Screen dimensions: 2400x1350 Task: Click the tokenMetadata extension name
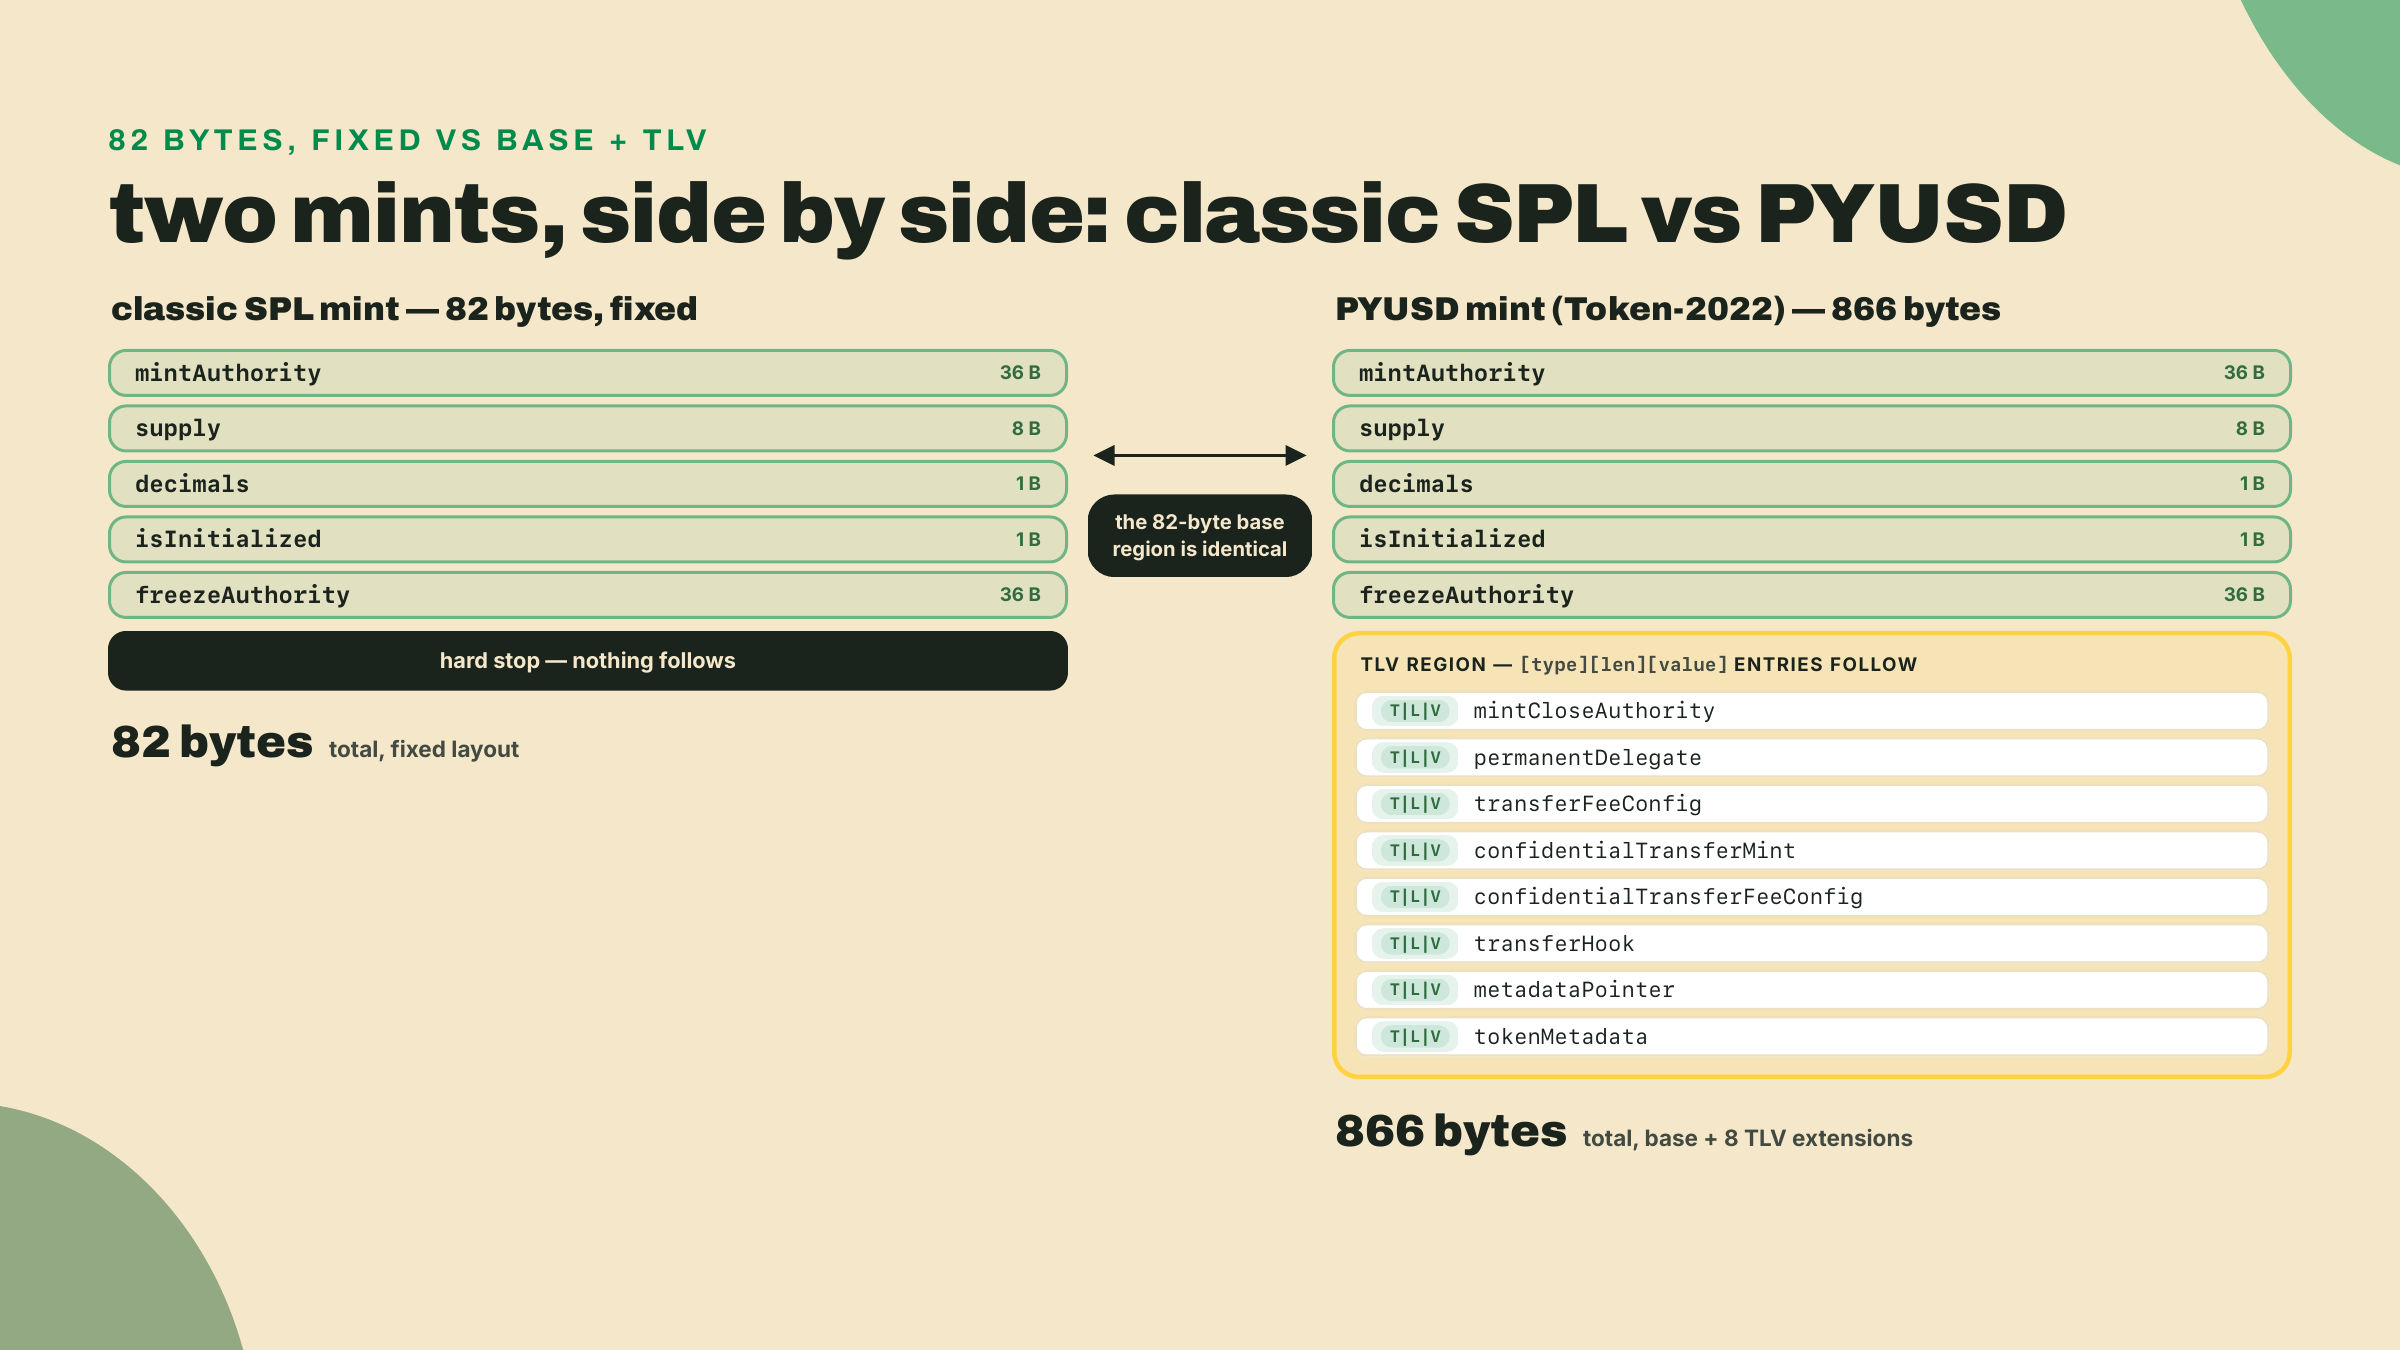click(1560, 1037)
